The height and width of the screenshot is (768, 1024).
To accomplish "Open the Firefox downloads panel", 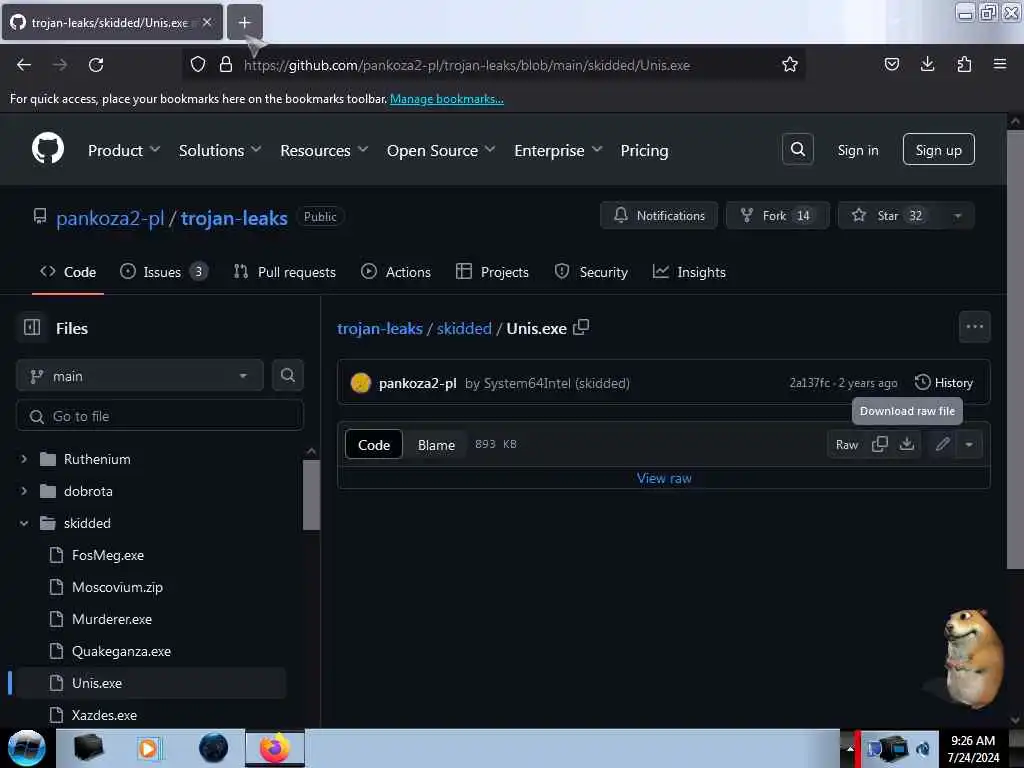I will (x=927, y=64).
